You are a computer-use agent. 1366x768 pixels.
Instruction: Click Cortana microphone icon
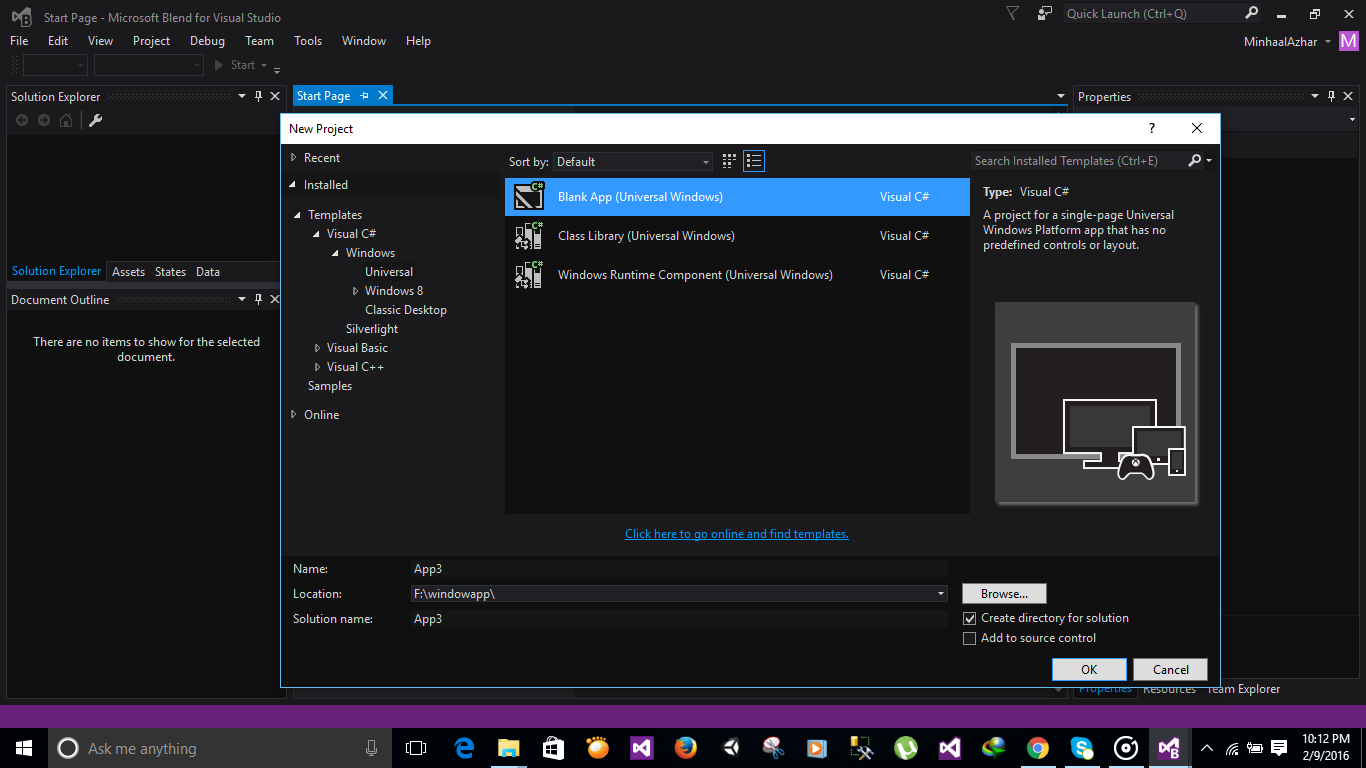tap(371, 748)
